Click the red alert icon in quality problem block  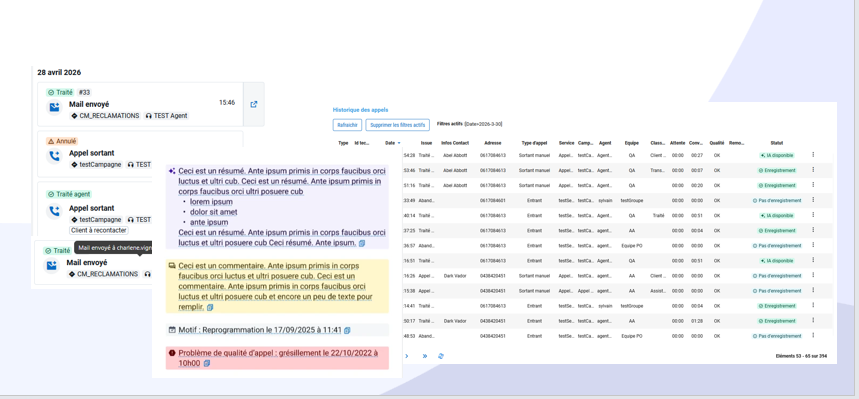click(172, 353)
